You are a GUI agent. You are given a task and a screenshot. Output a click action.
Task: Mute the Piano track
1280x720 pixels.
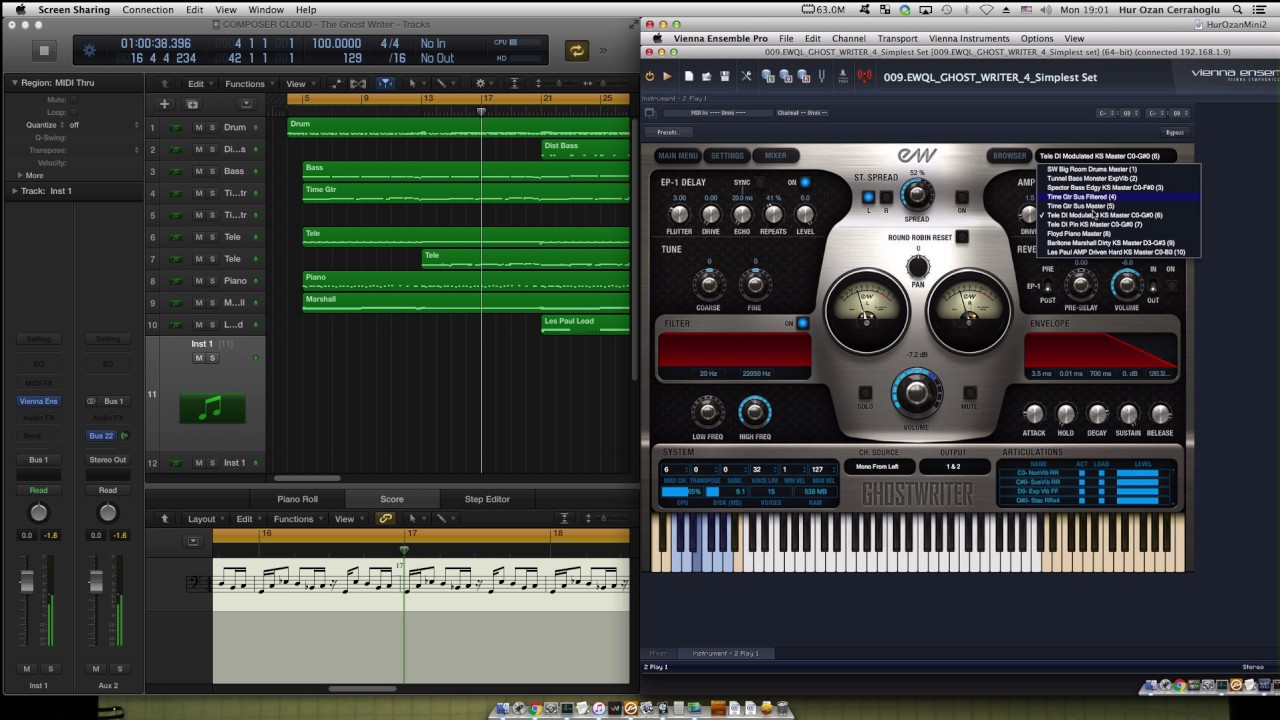tap(198, 281)
